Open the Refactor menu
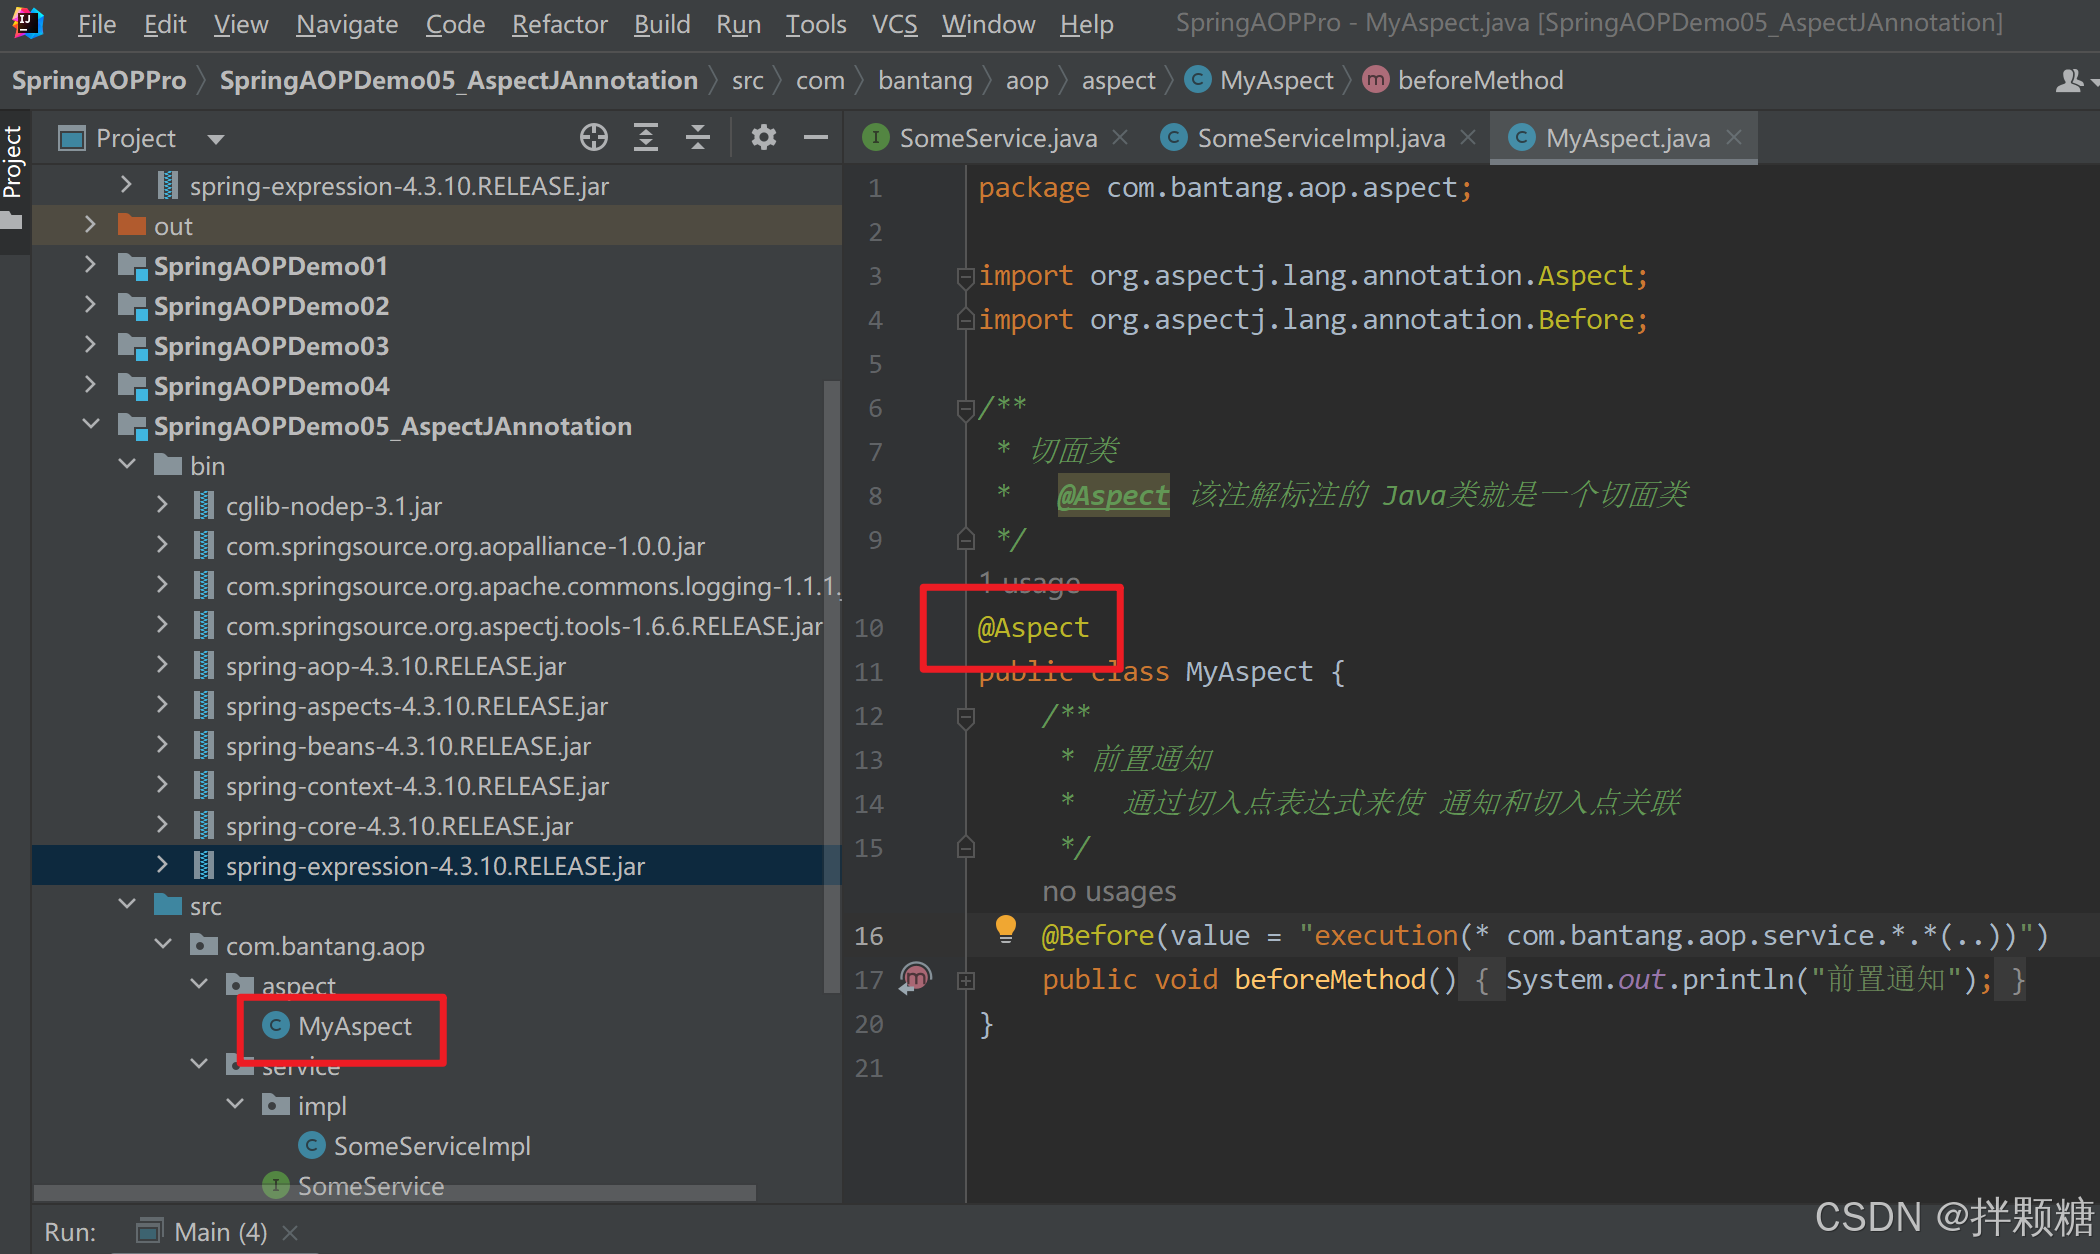This screenshot has width=2100, height=1254. coord(559,24)
